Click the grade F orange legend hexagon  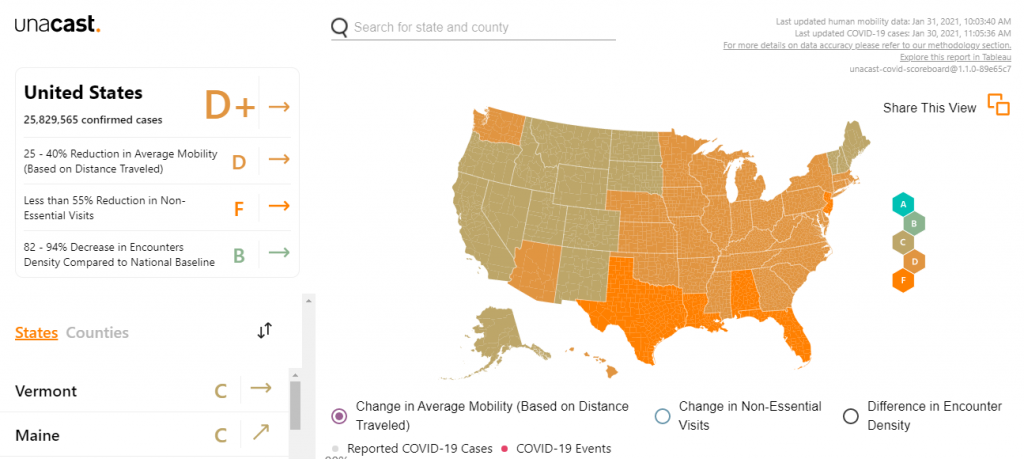[x=904, y=279]
